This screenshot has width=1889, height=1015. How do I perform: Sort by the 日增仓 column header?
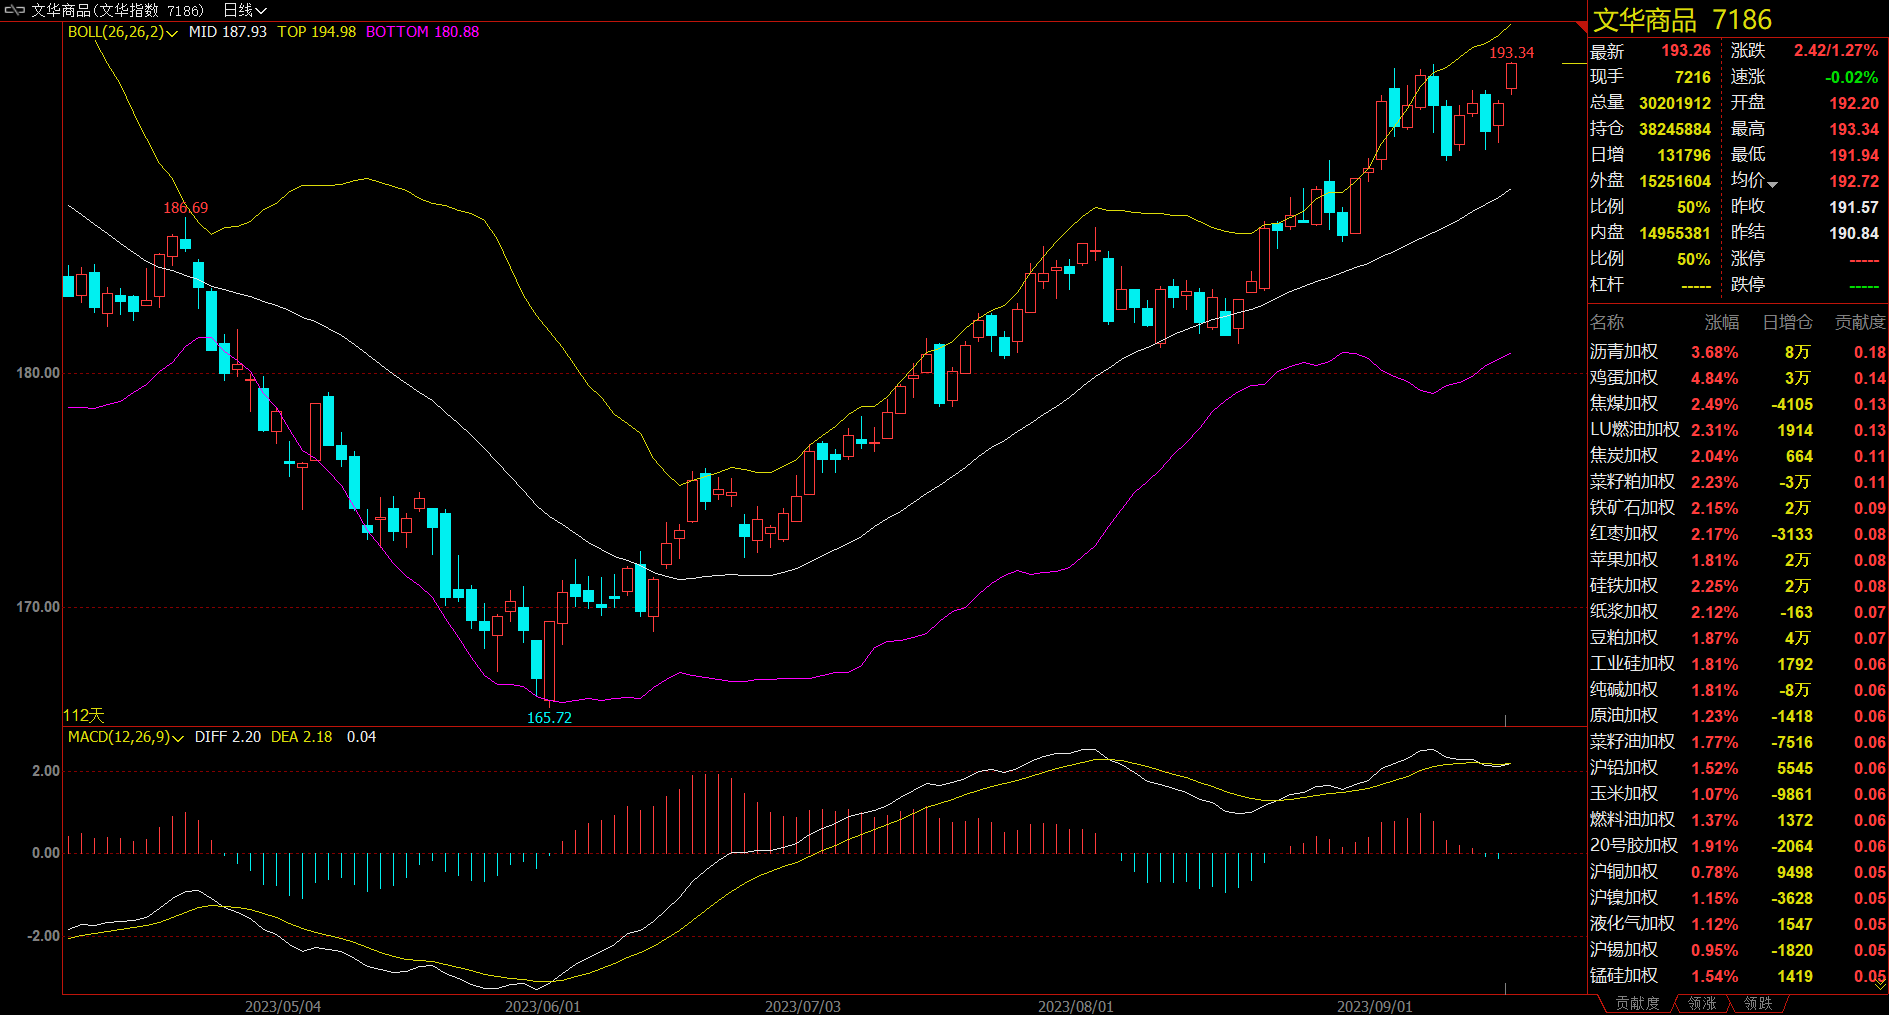coord(1787,322)
